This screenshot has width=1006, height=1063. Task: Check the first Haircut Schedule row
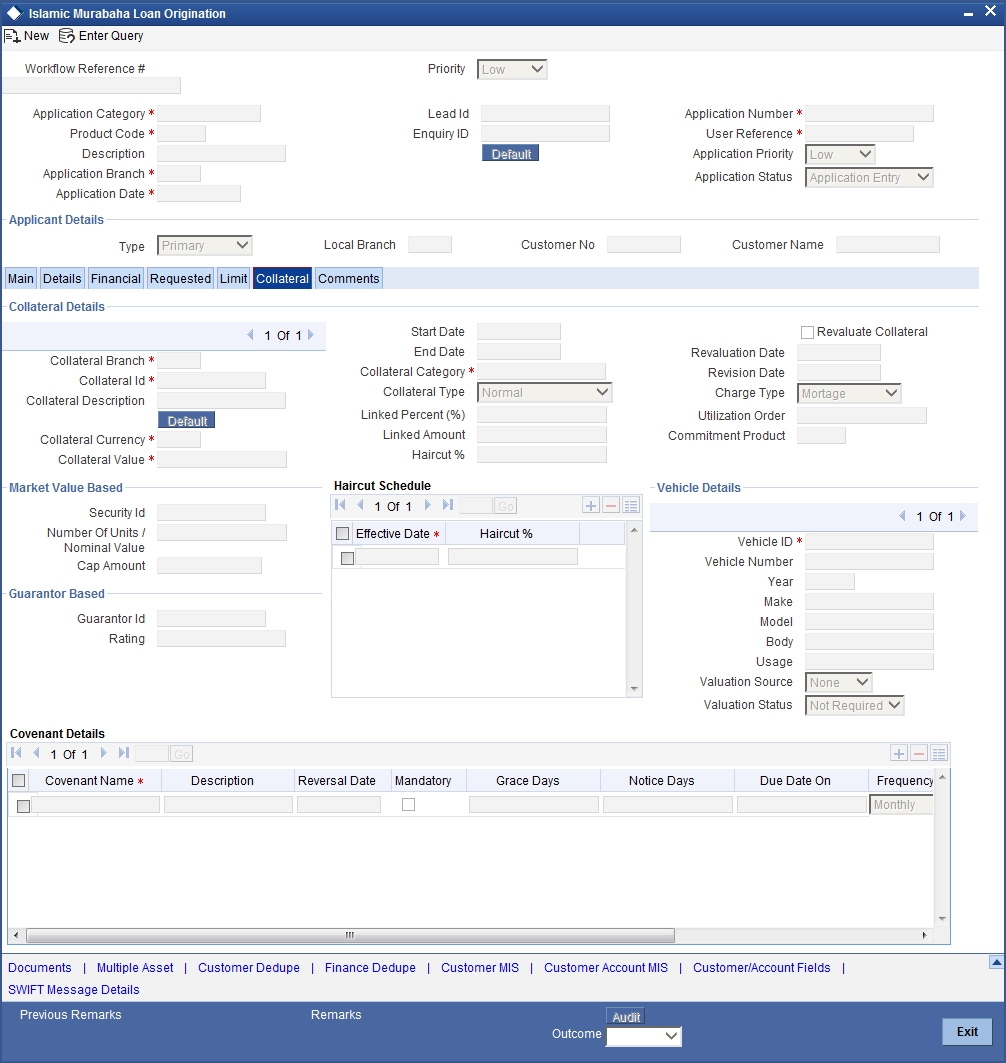point(347,558)
